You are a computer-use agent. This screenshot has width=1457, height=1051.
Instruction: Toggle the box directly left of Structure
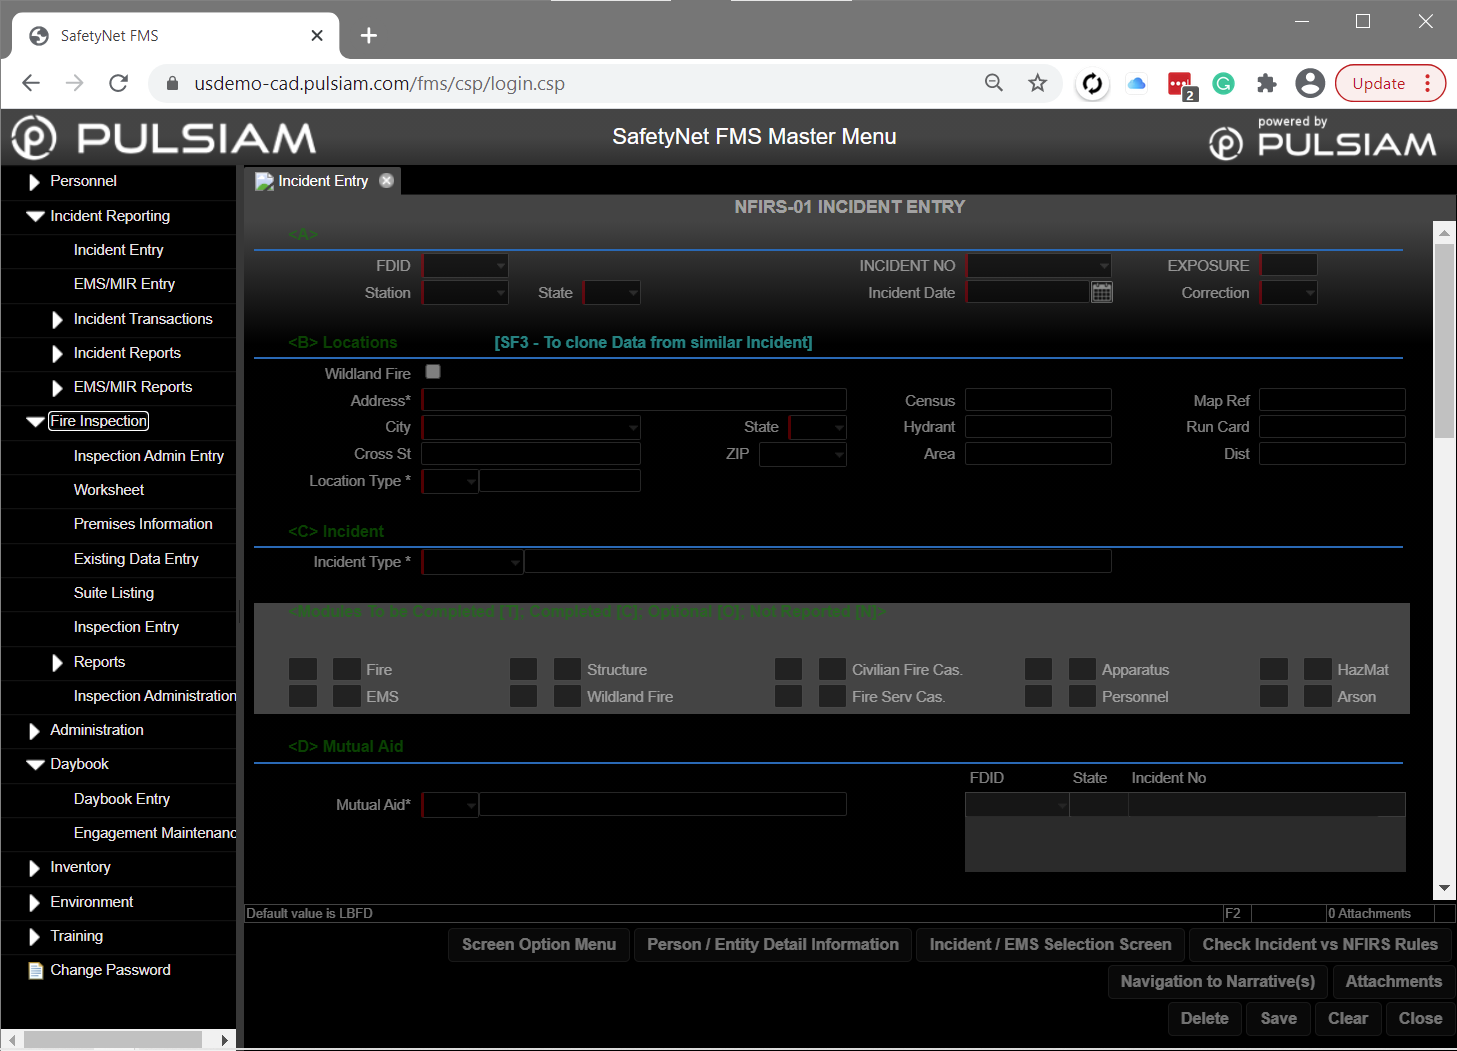coord(567,669)
